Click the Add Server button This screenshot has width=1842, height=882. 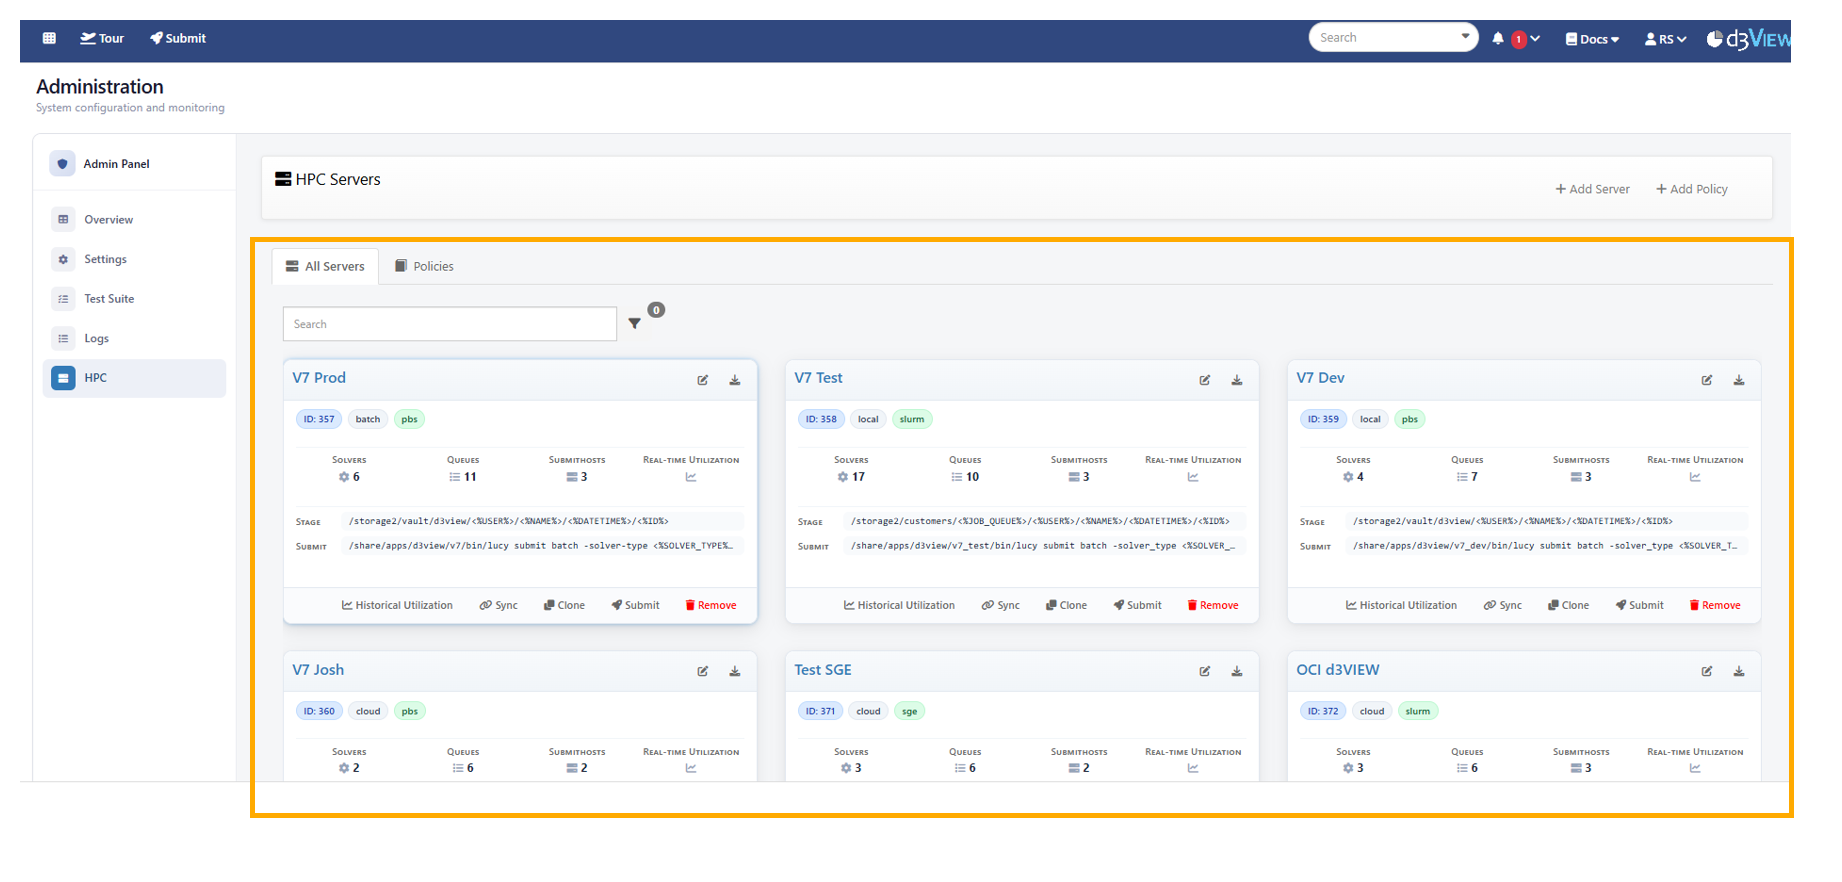[x=1592, y=189]
